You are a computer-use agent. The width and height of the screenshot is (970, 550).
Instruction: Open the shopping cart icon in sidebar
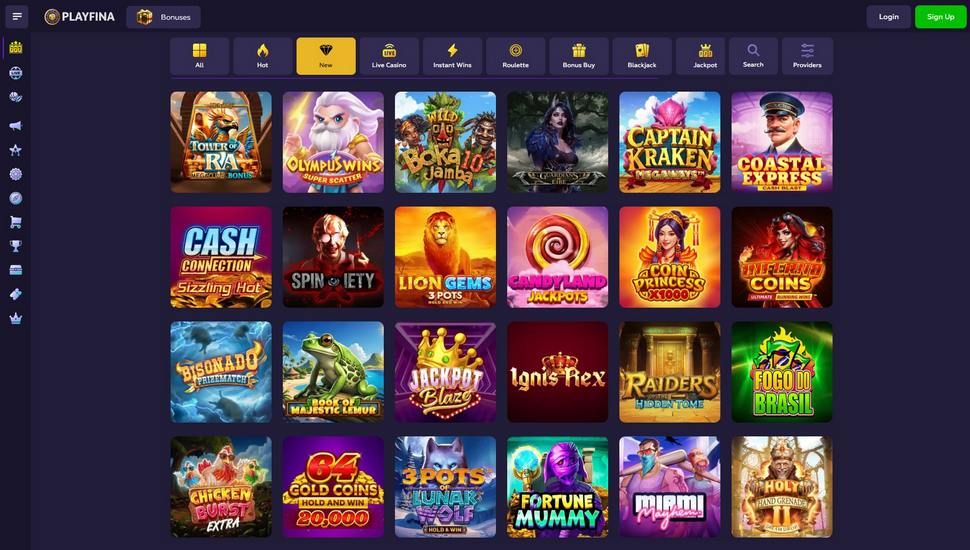click(15, 222)
